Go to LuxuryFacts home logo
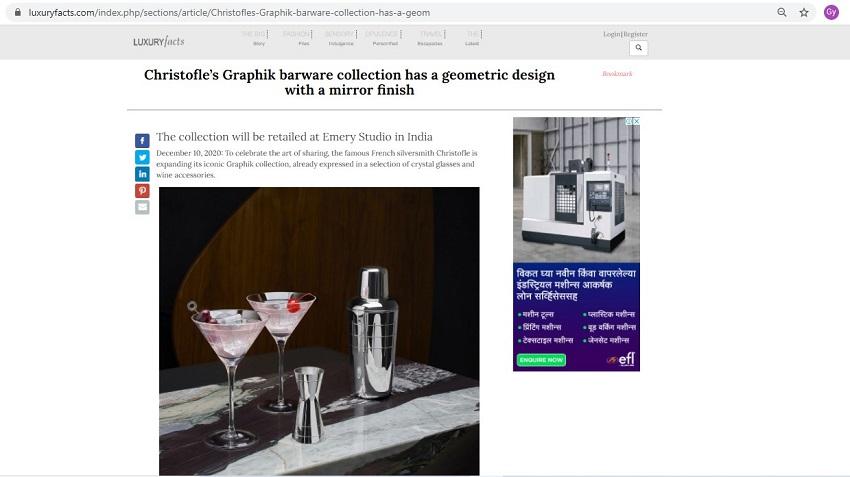The width and height of the screenshot is (850, 477). pos(159,42)
